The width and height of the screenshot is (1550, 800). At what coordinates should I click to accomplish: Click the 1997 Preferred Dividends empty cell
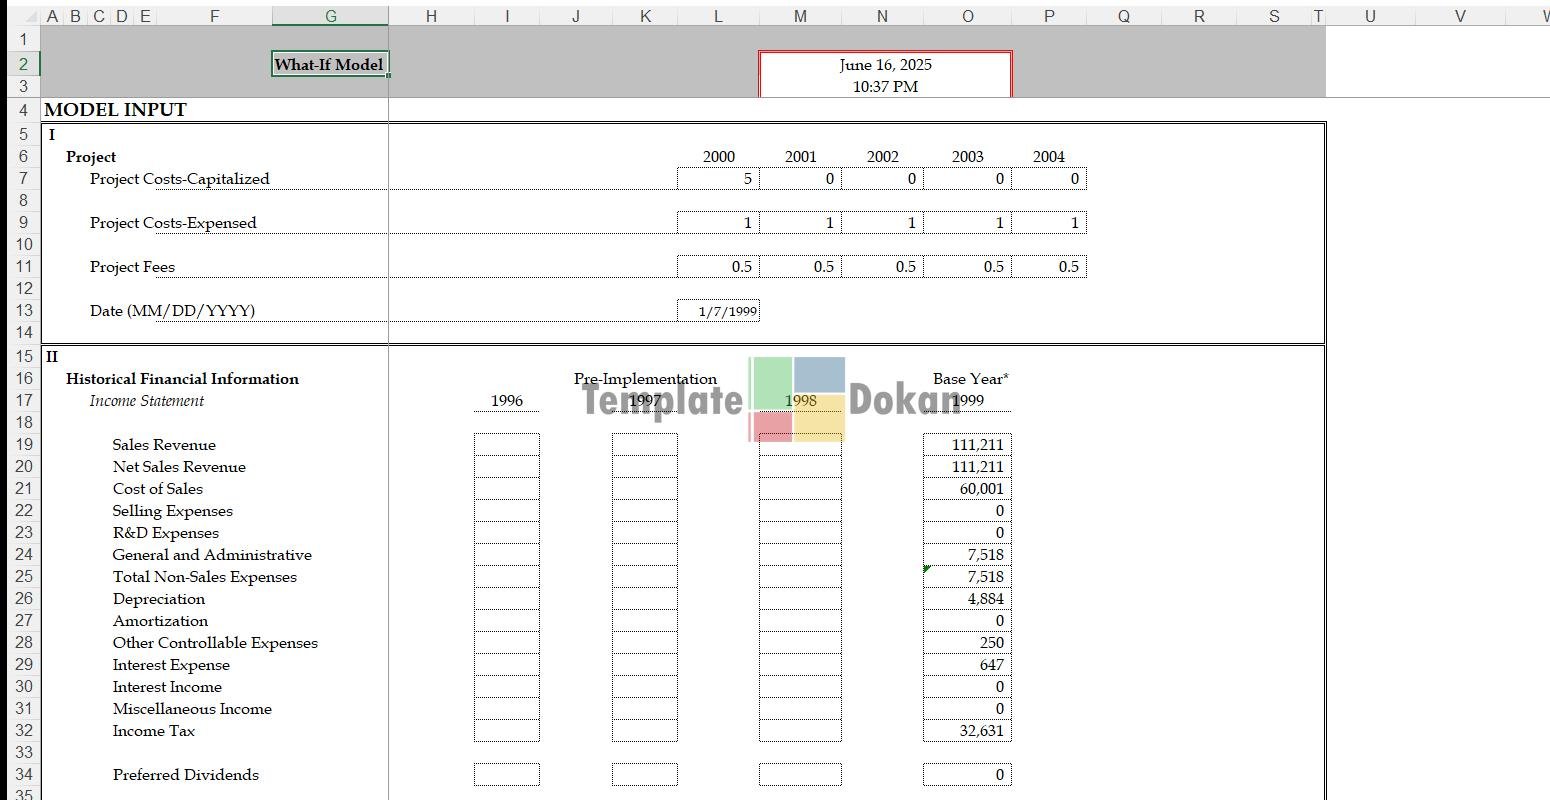(644, 775)
